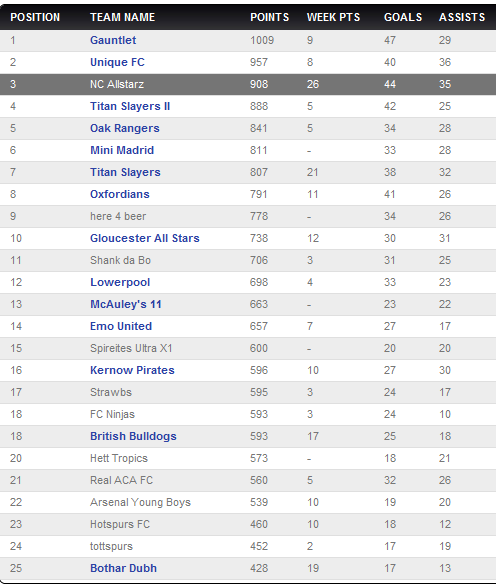The width and height of the screenshot is (496, 588).
Task: Click the Oak Rangers link
Action: pos(124,128)
